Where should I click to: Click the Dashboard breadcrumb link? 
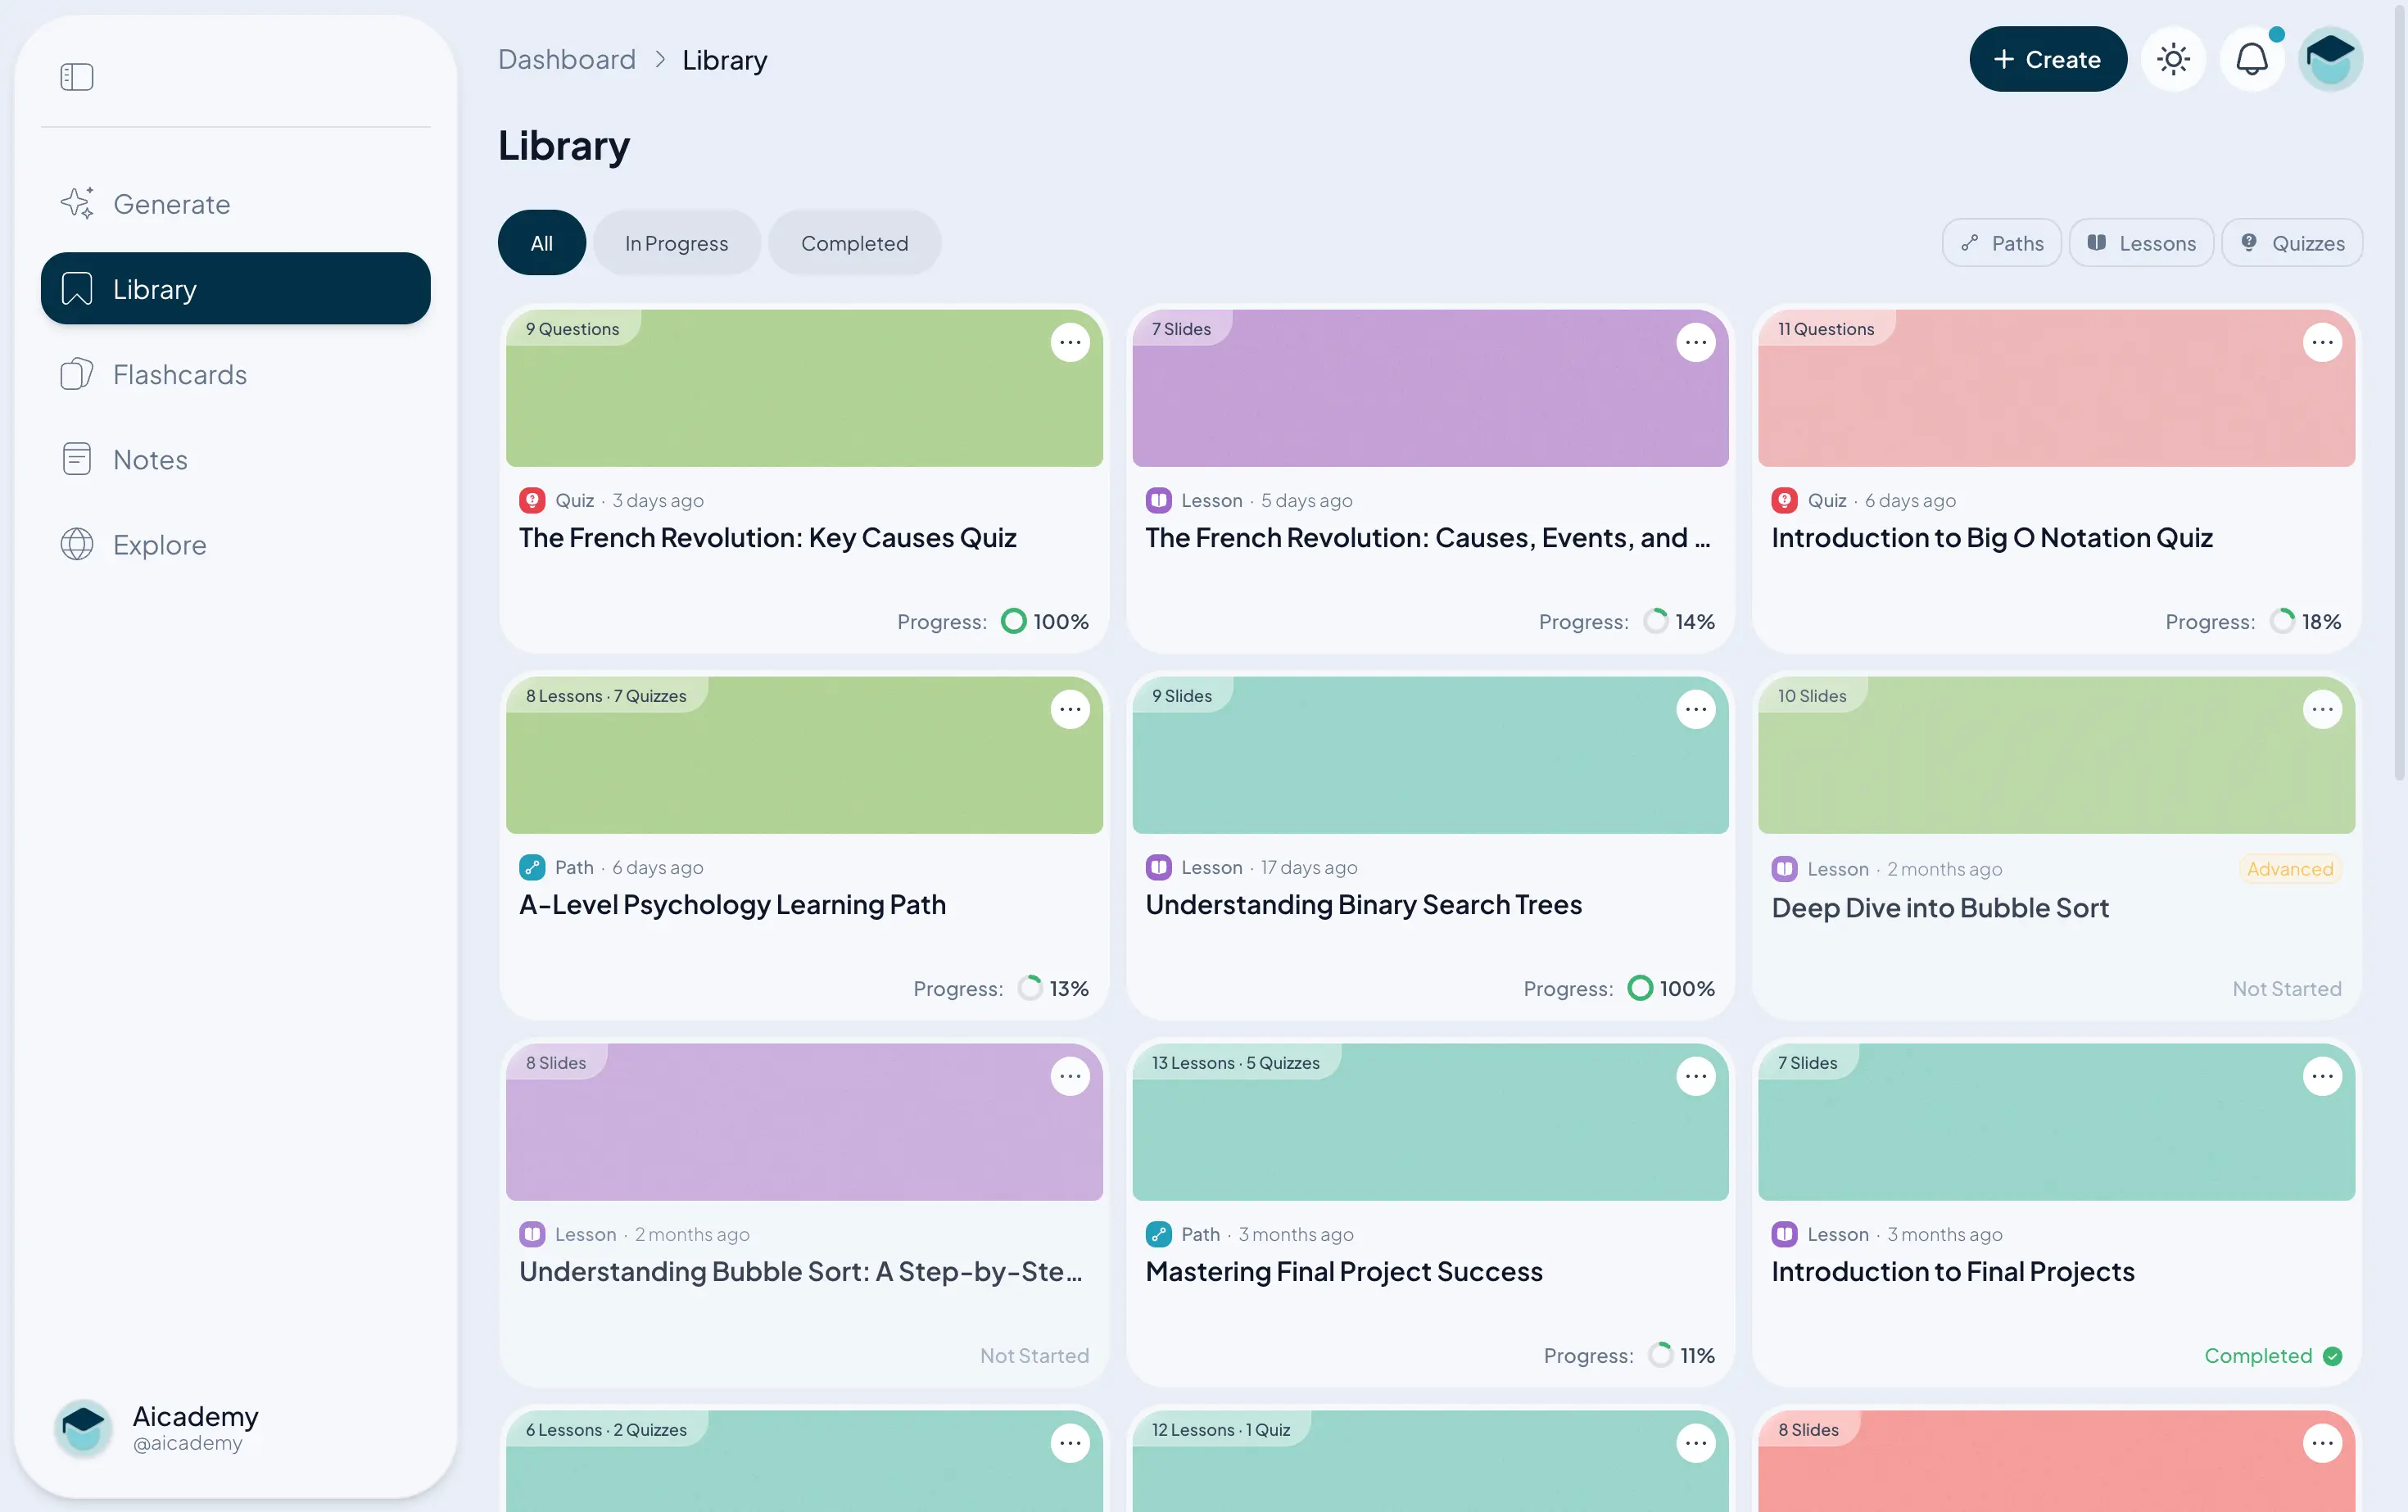tap(567, 60)
